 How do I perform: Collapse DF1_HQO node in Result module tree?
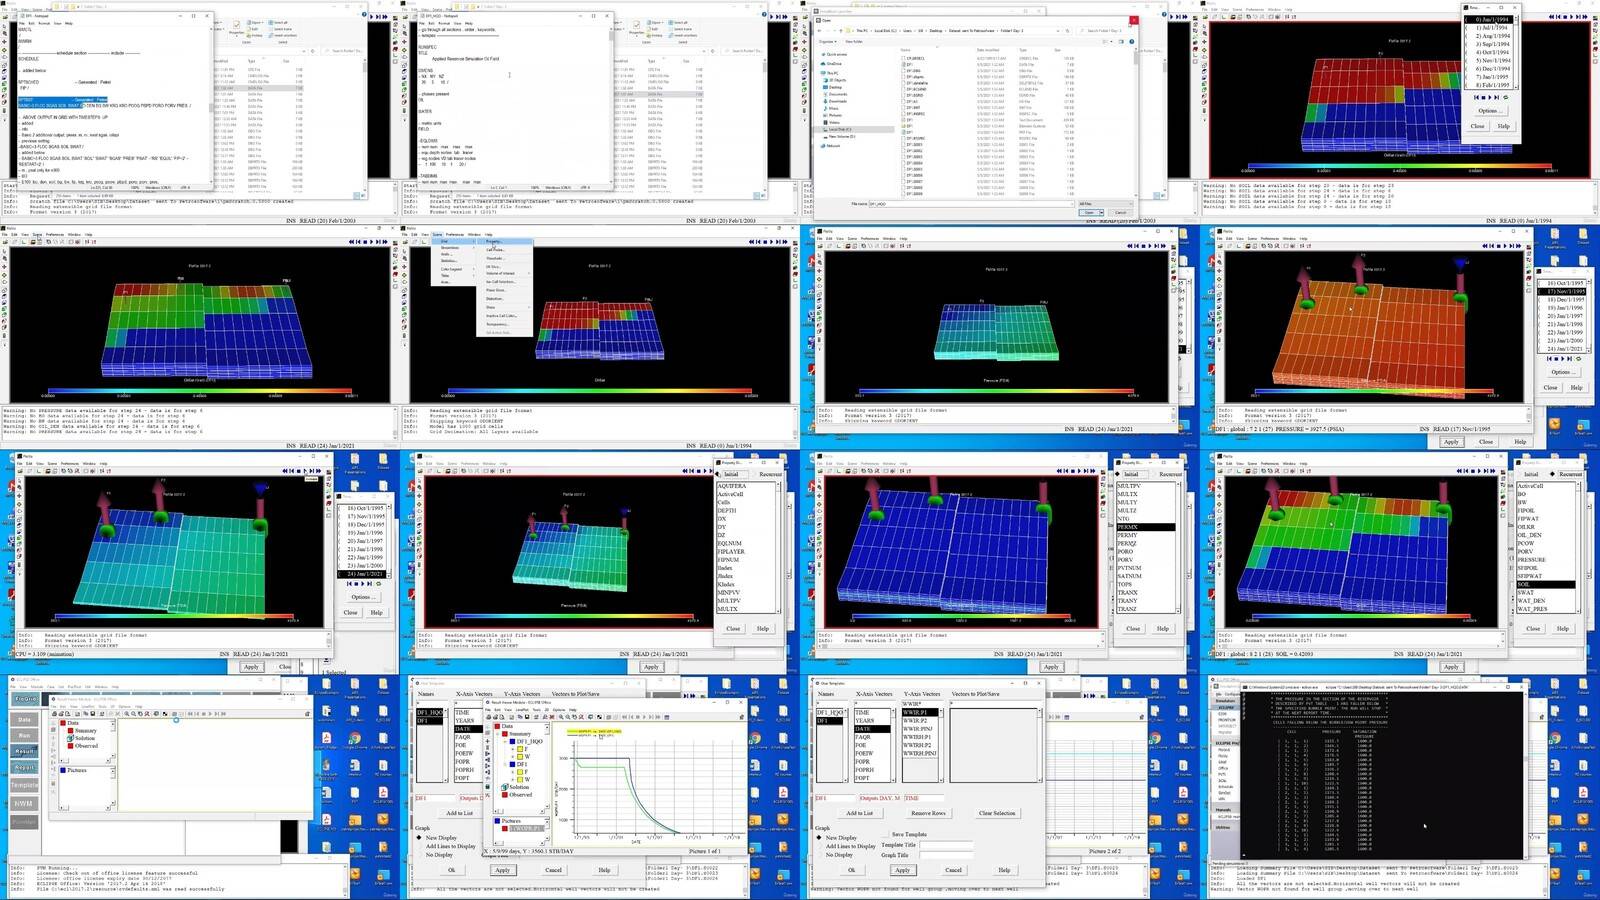[505, 741]
